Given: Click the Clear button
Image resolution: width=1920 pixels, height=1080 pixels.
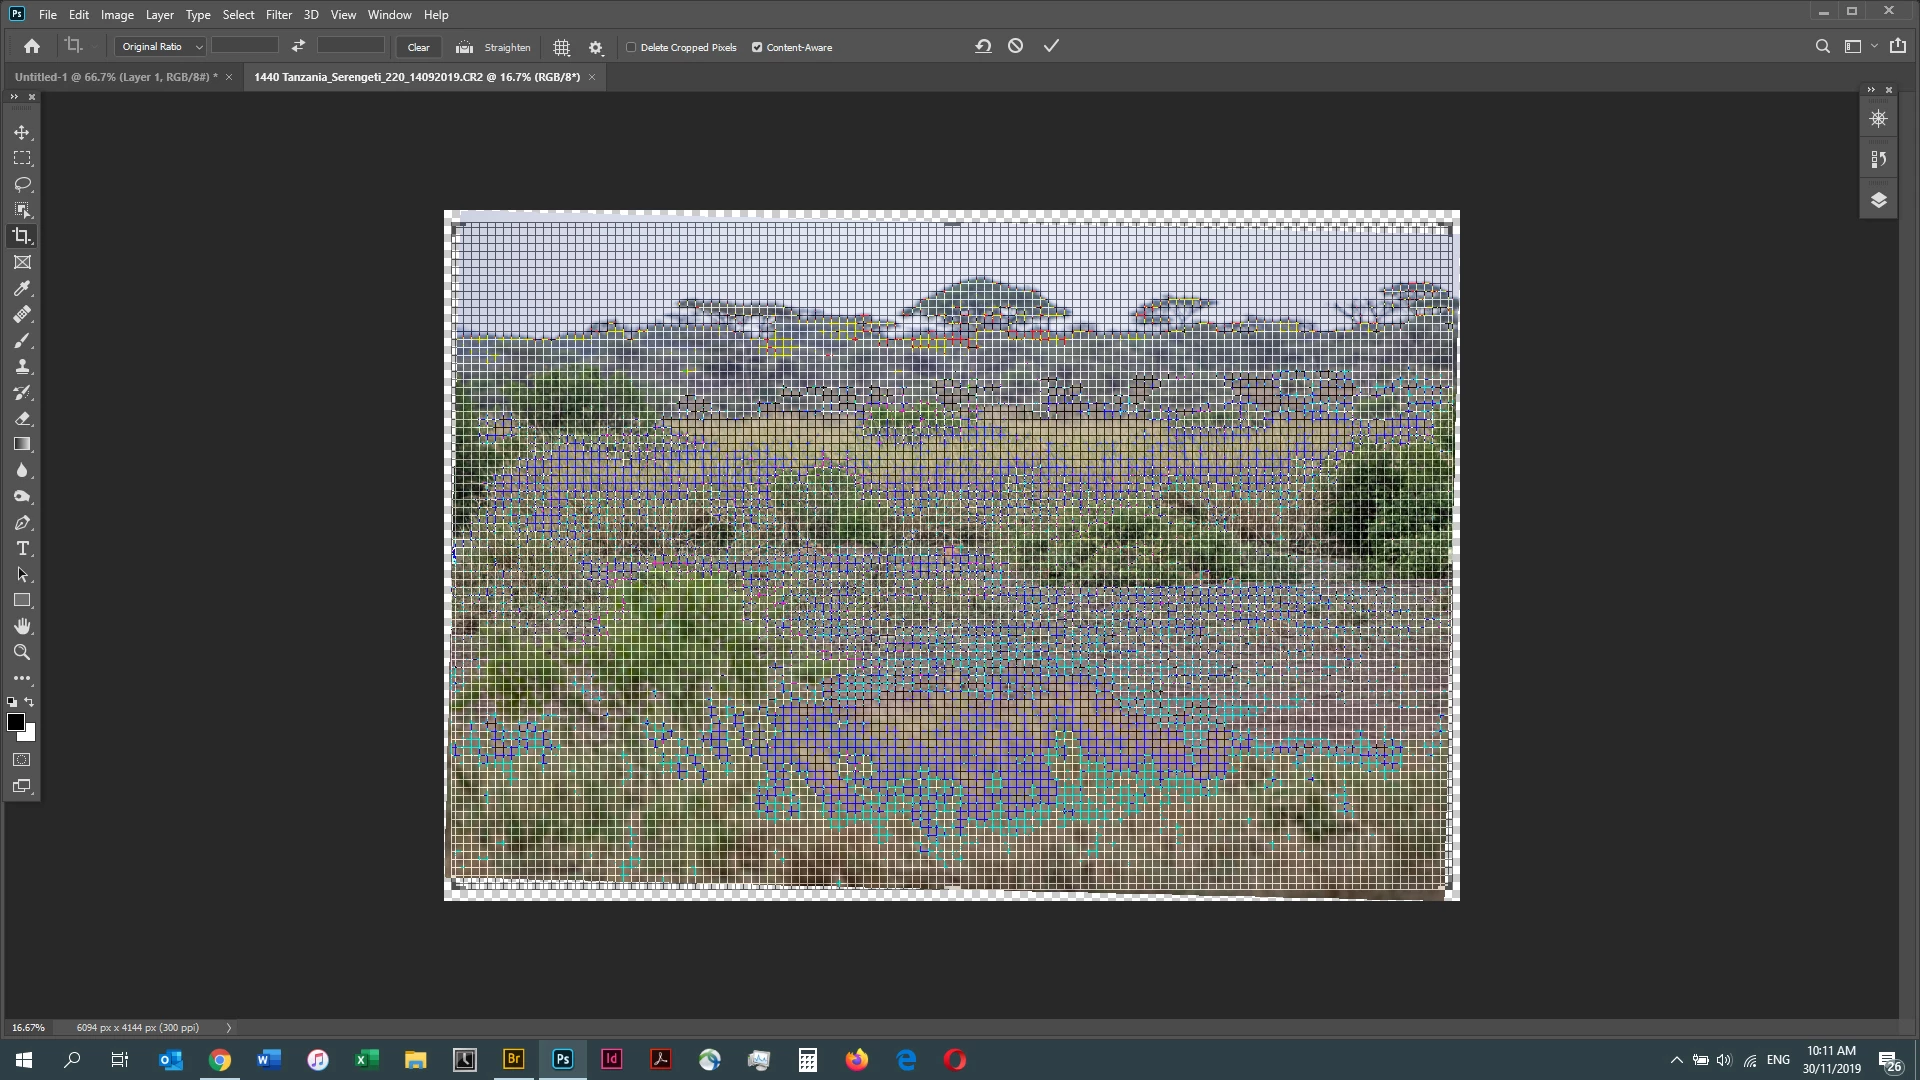Looking at the screenshot, I should coord(418,47).
